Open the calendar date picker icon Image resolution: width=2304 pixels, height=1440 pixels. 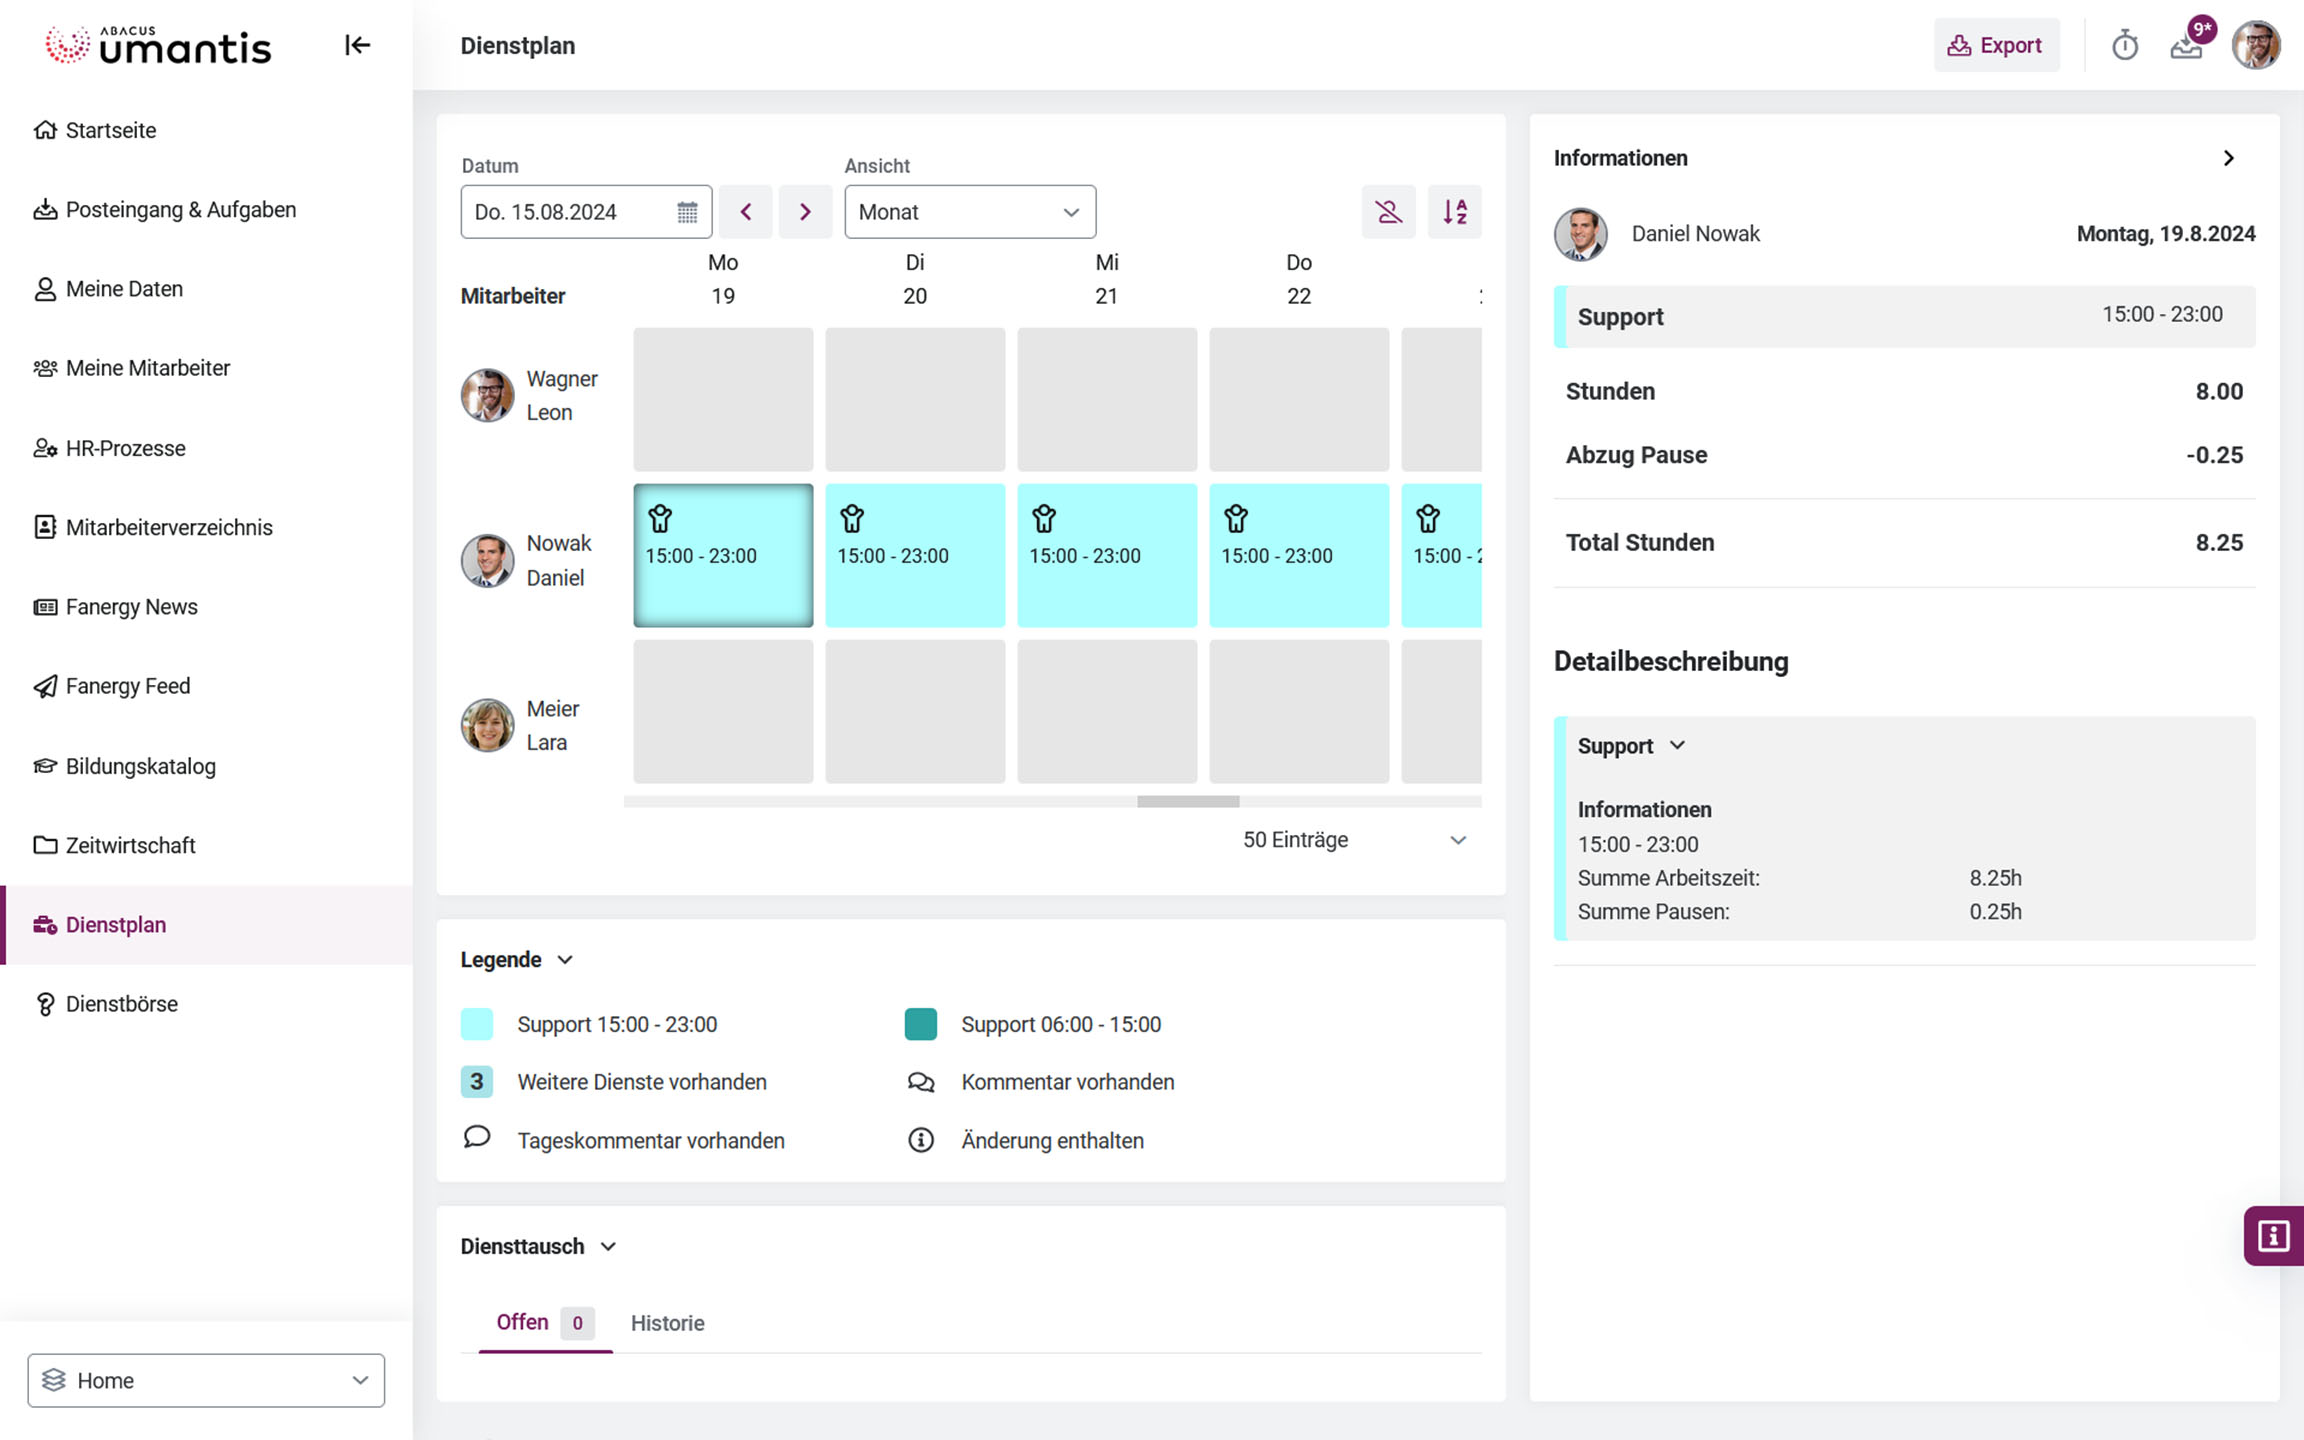(x=687, y=212)
